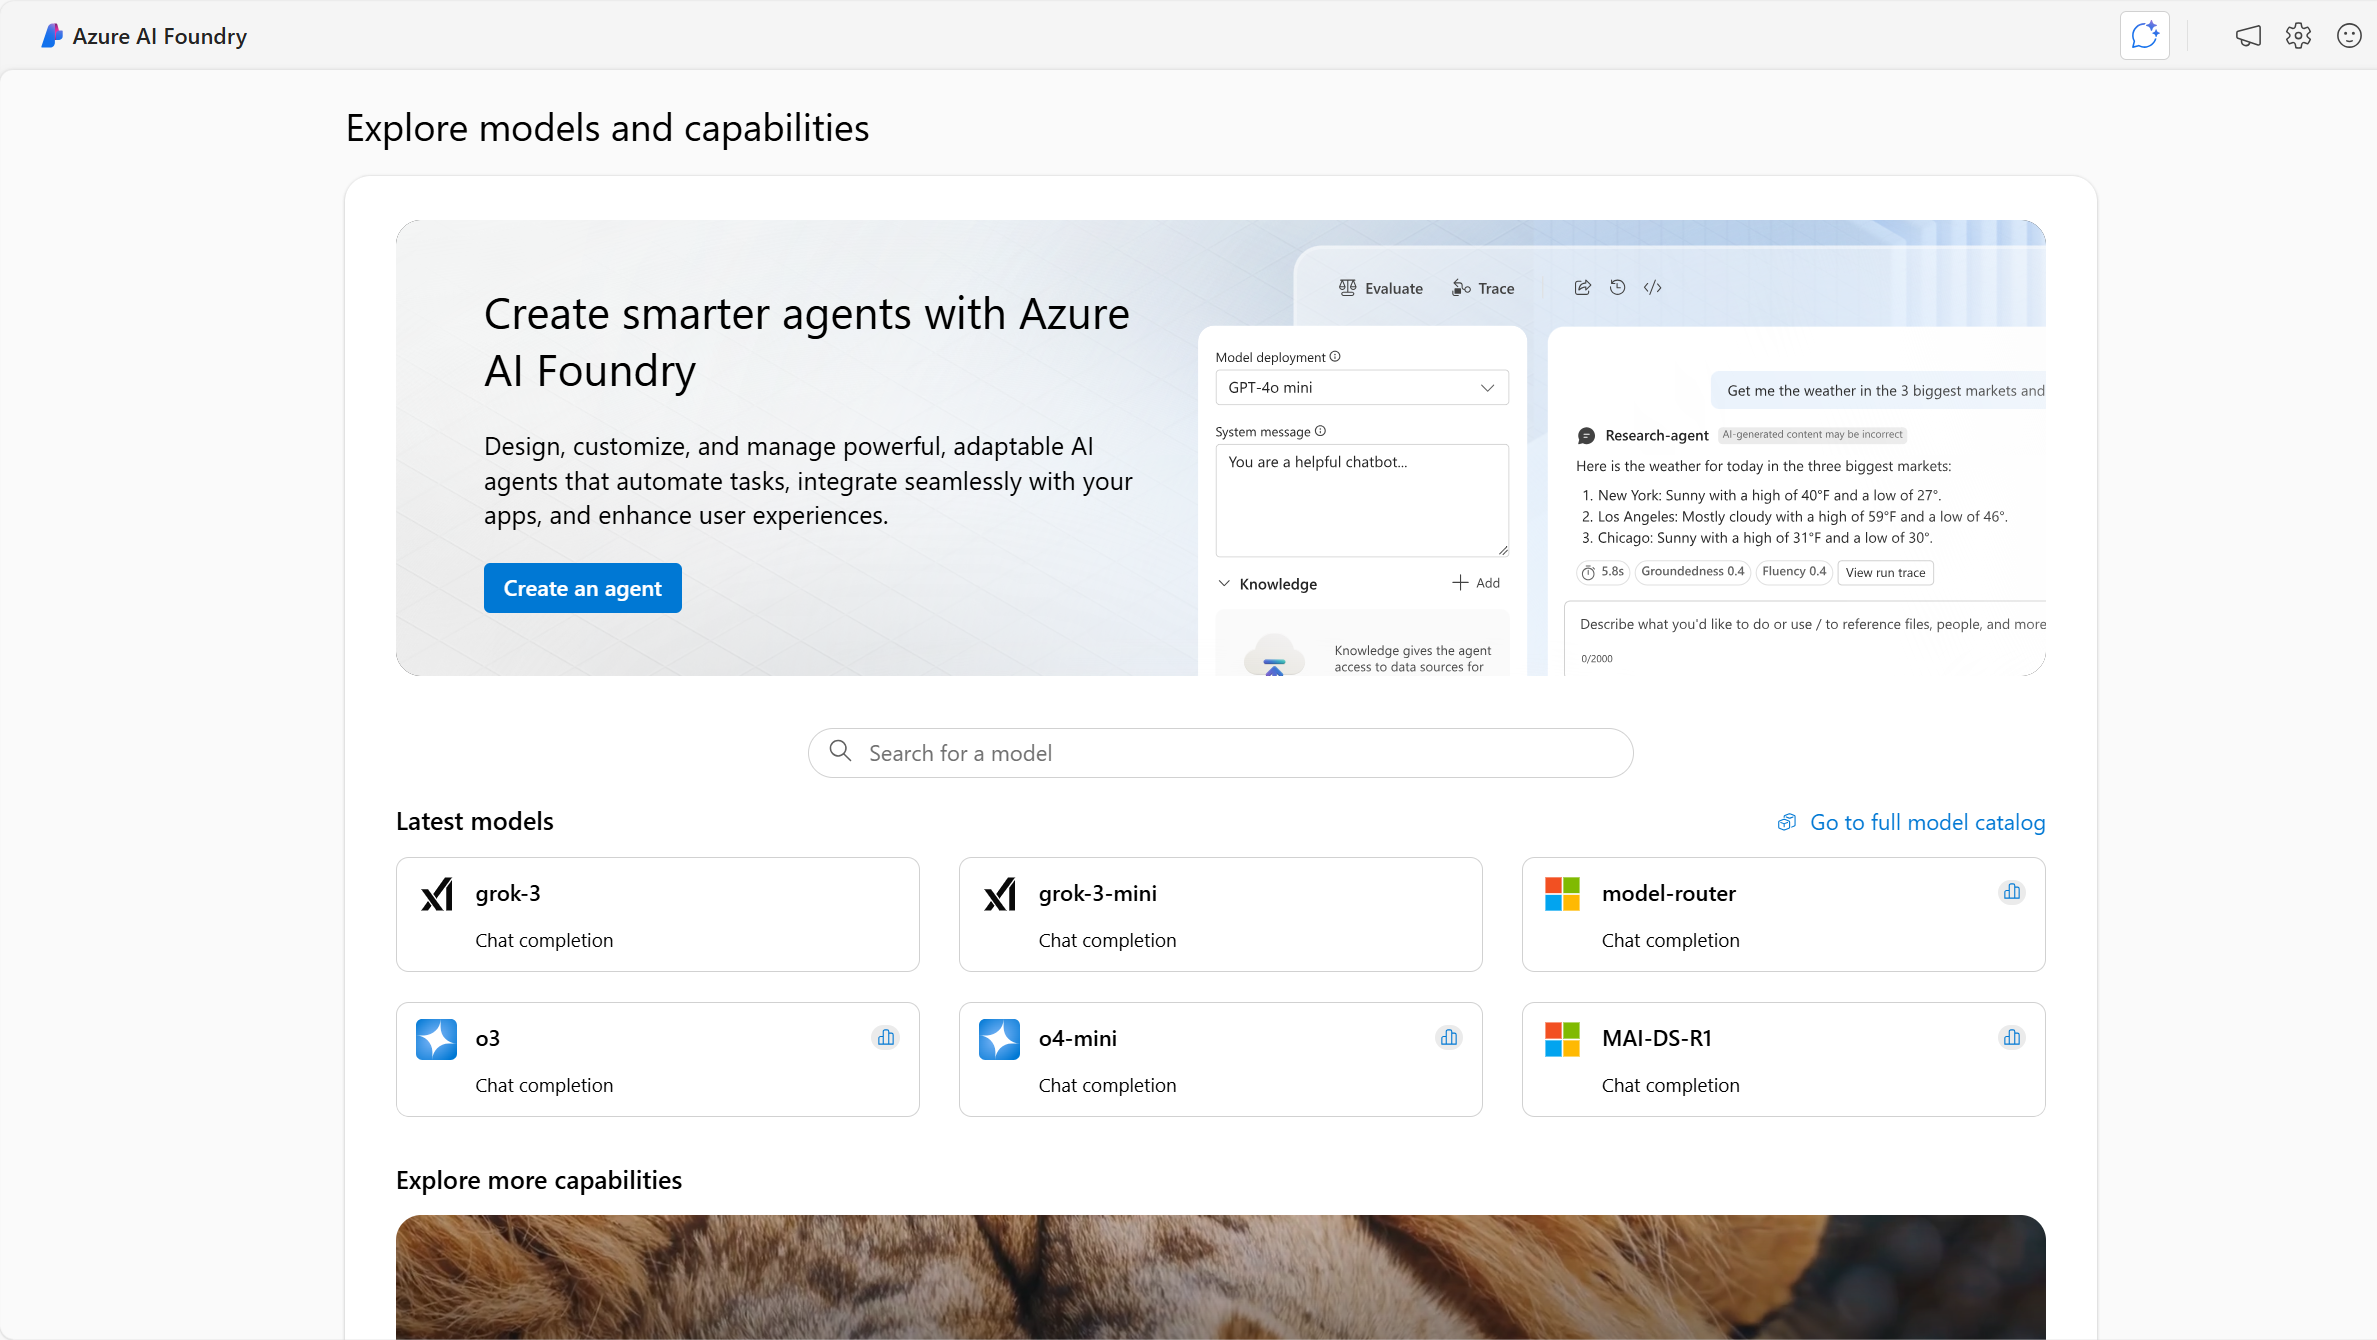Click the model-router Microsoft logo

[x=1562, y=894]
